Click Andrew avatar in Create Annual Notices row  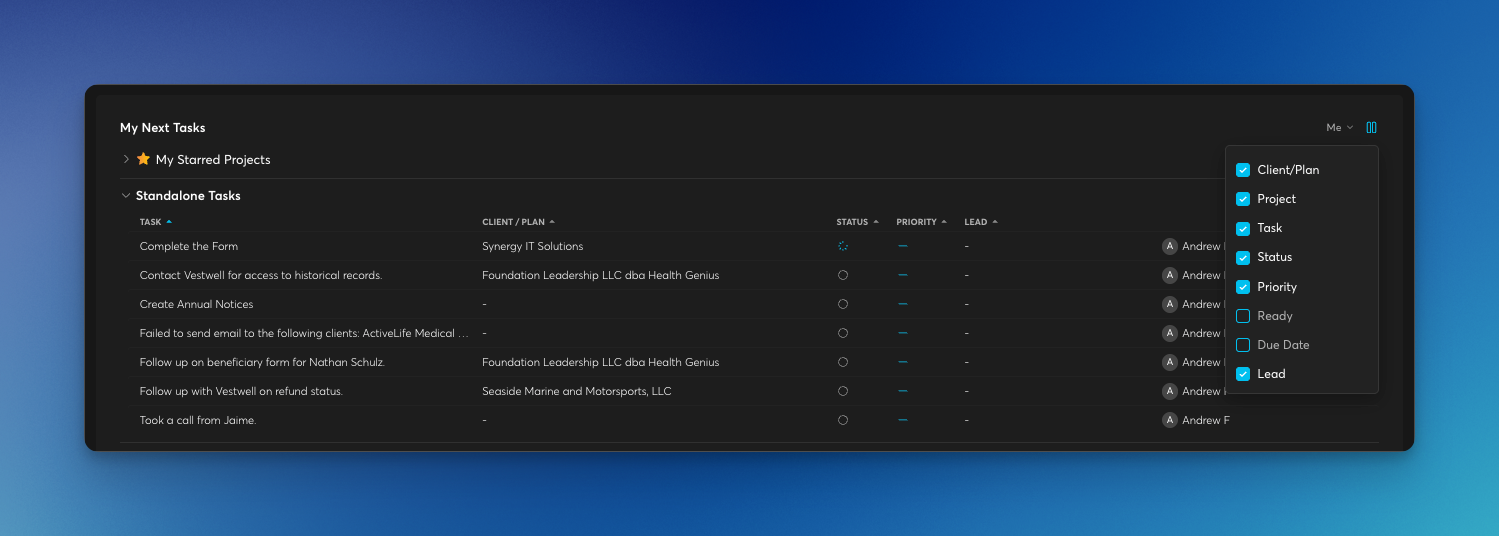(1170, 304)
